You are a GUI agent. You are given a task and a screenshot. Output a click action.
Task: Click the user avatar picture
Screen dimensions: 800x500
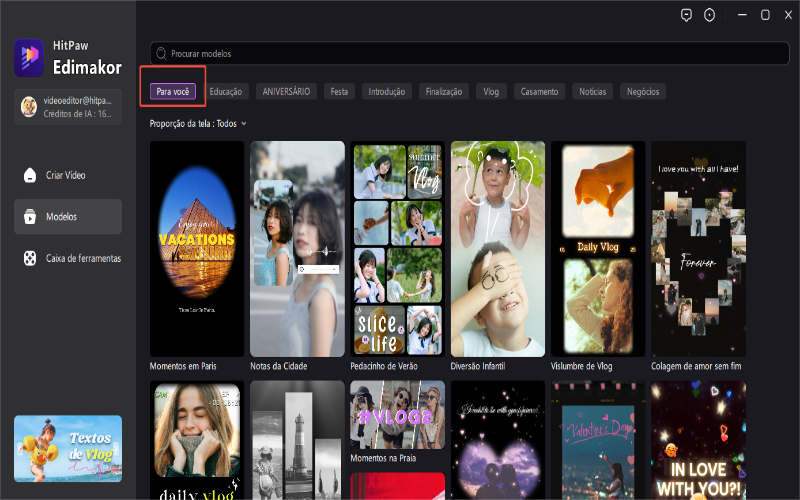(x=29, y=106)
